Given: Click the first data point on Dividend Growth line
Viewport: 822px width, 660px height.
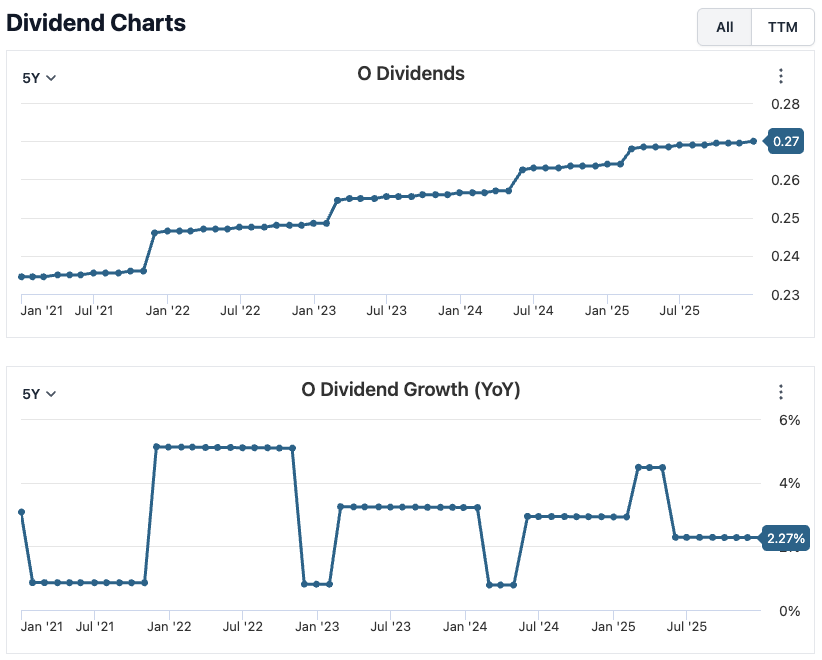Looking at the screenshot, I should click(x=21, y=512).
